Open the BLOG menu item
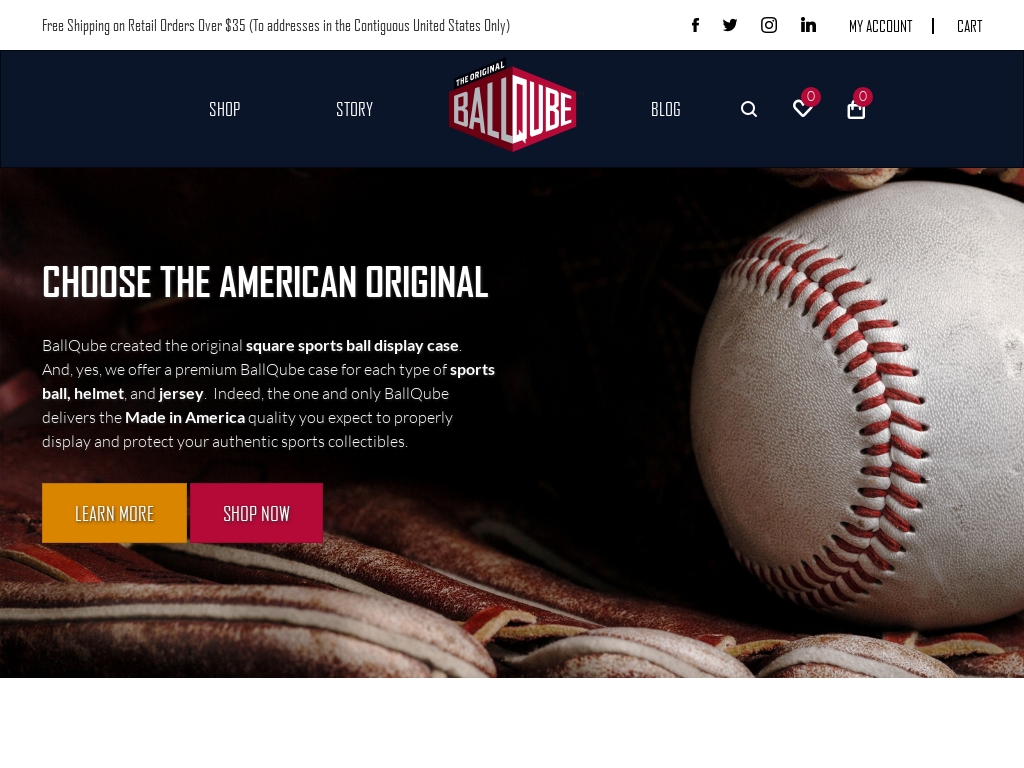 tap(665, 109)
